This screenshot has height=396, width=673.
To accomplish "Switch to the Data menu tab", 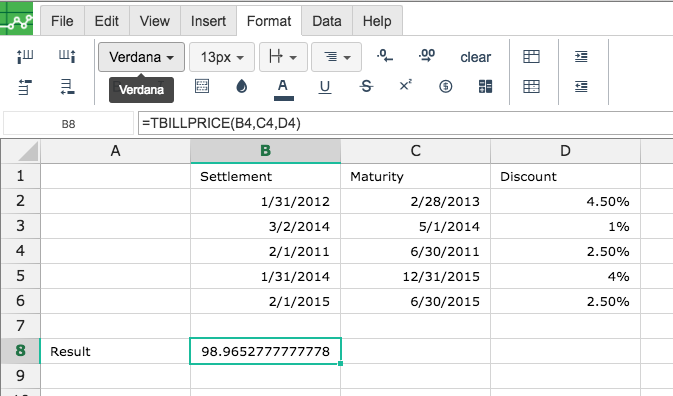I will click(327, 21).
